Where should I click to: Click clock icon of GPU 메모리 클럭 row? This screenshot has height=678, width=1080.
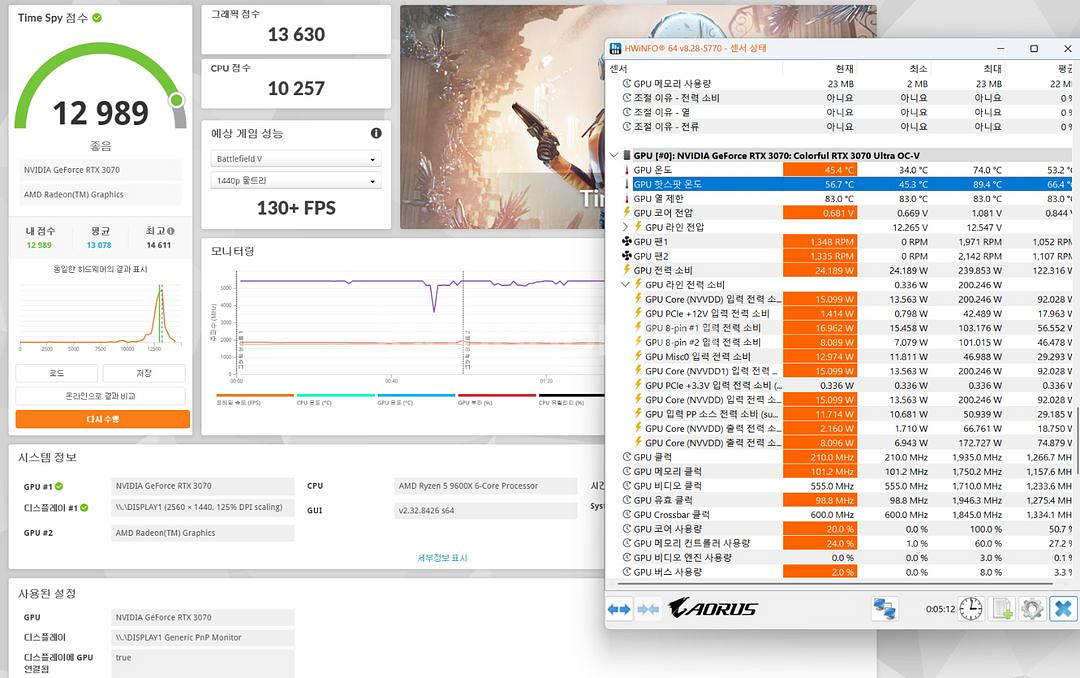[627, 471]
